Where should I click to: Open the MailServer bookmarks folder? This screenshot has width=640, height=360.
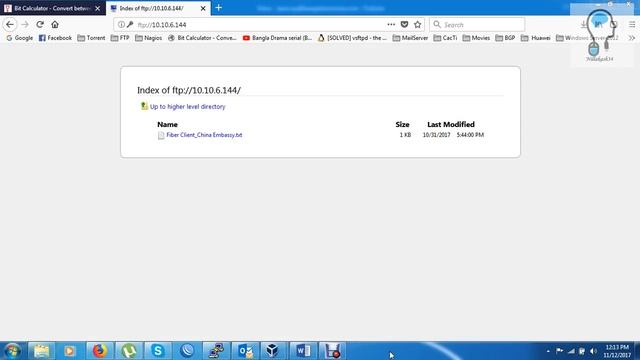(x=410, y=38)
